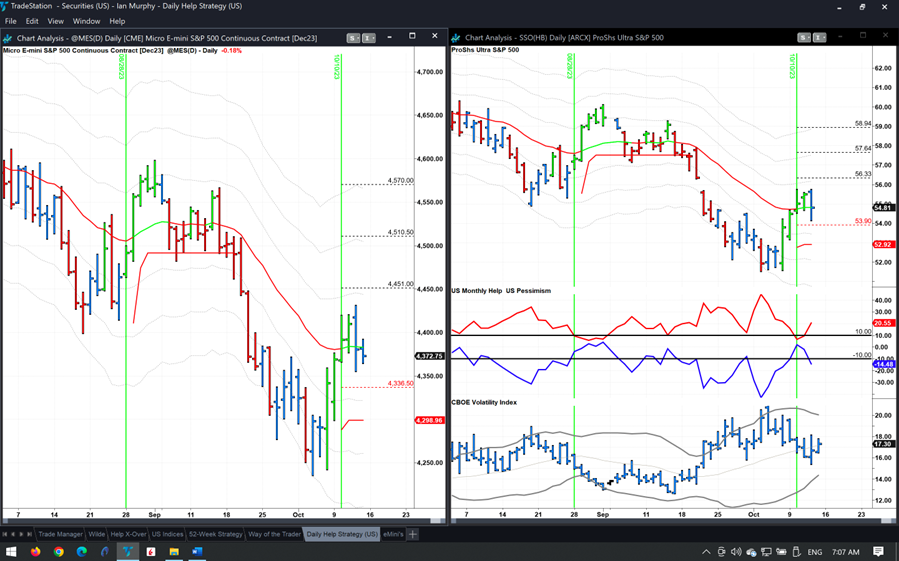899x561 pixels.
Task: Click the interval link 'I' button on MES chart
Action: pos(368,38)
